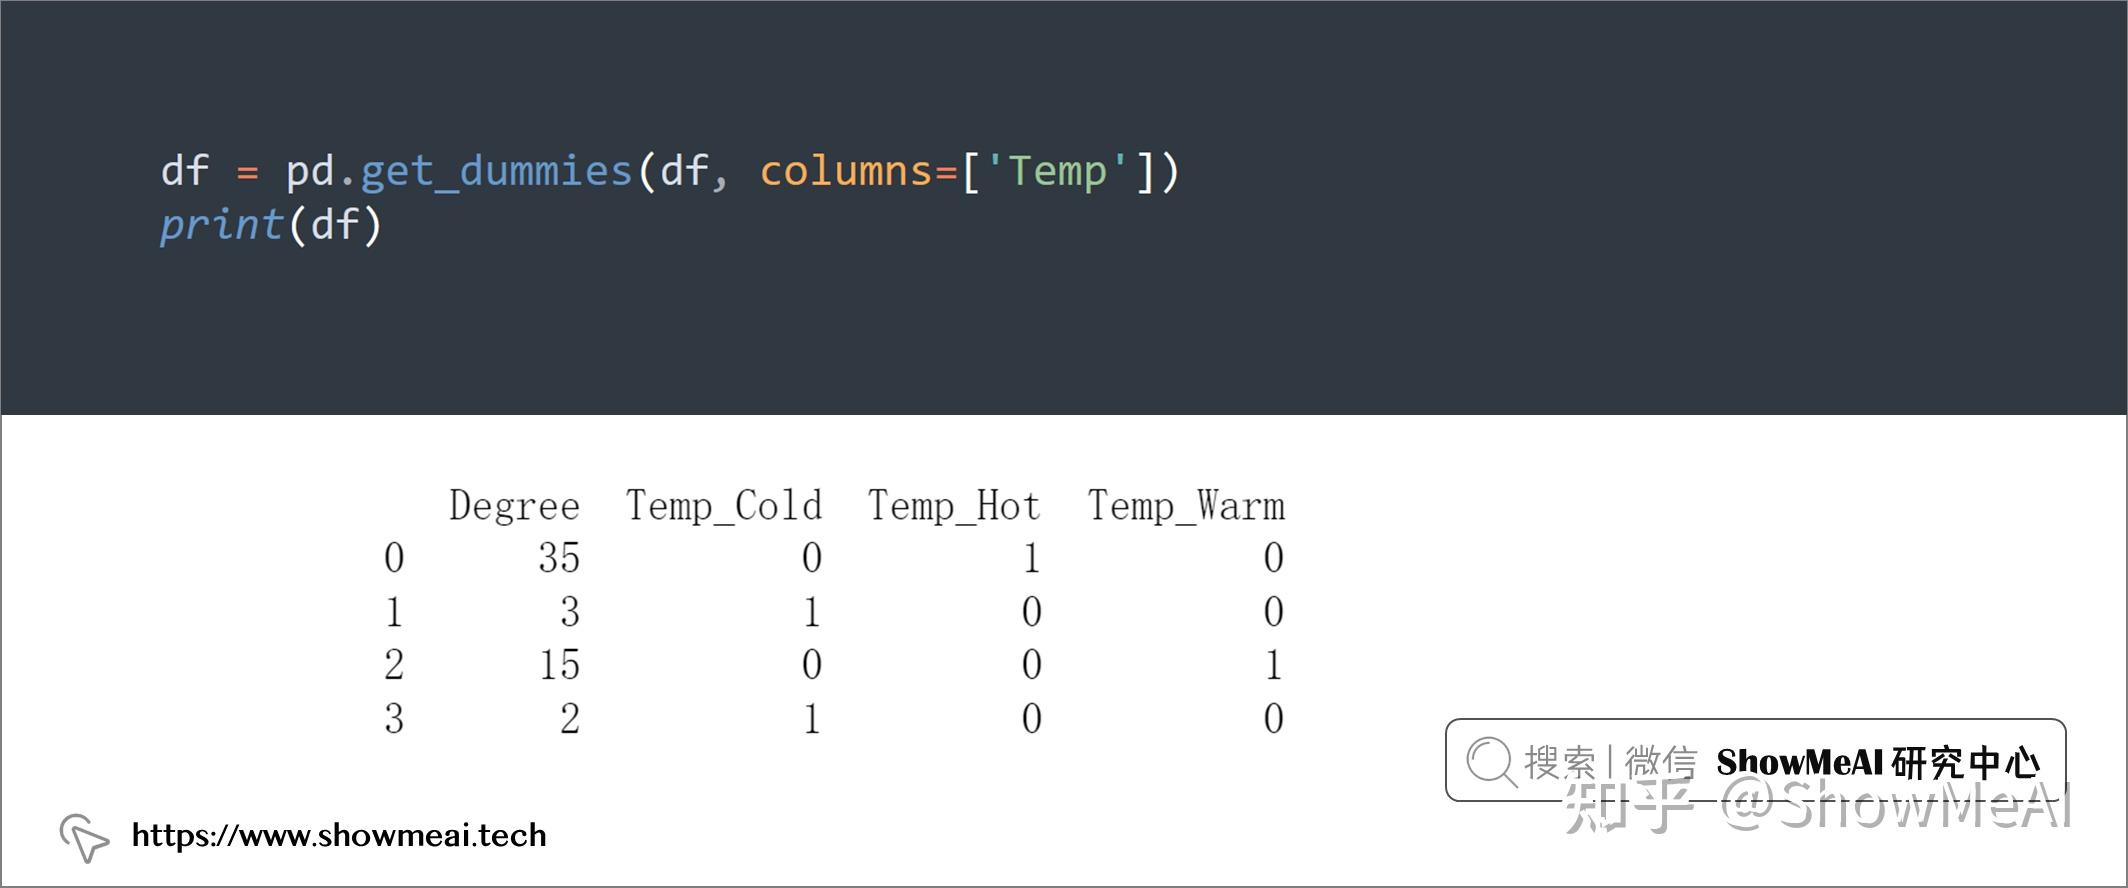Select the Degree column header
This screenshot has height=888, width=2128.
514,506
